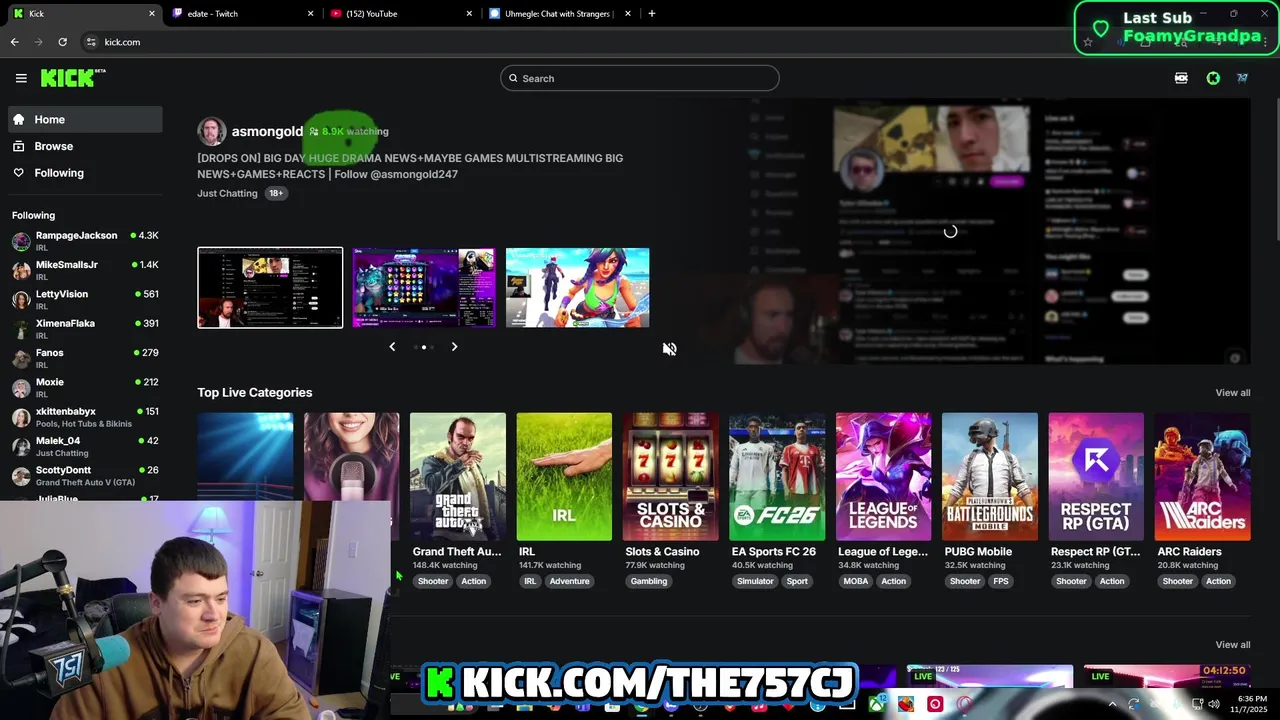This screenshot has width=1280, height=720.
Task: Open asmongold's avatar
Action: pos(211,131)
